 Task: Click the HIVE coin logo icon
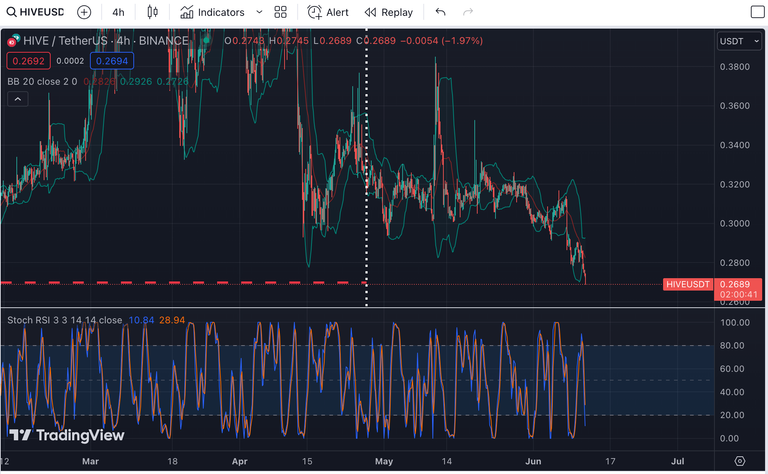tap(13, 41)
